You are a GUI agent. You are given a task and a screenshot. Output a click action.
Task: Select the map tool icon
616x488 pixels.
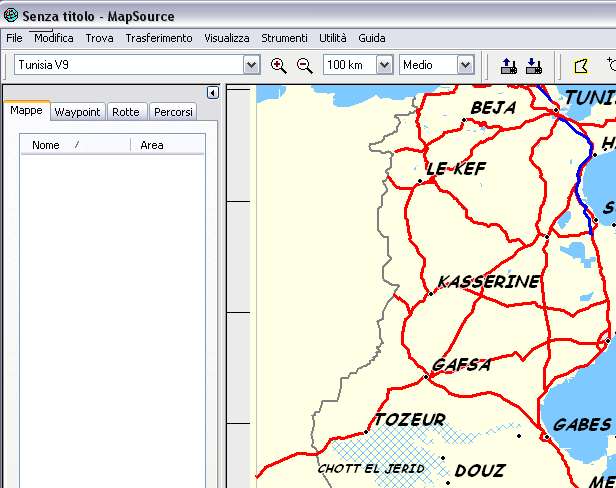coord(581,66)
